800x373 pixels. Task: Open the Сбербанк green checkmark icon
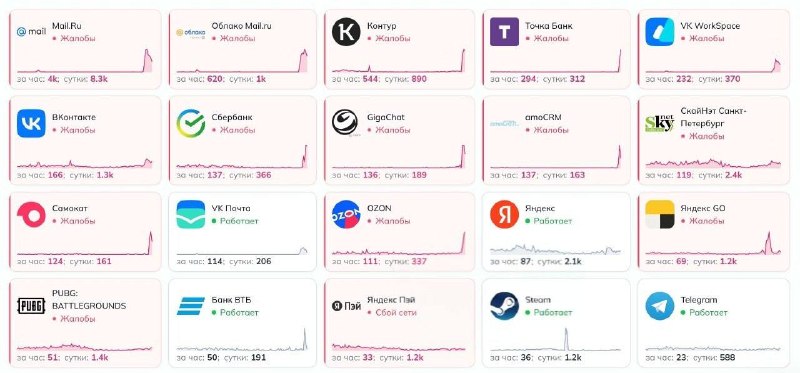pos(191,123)
